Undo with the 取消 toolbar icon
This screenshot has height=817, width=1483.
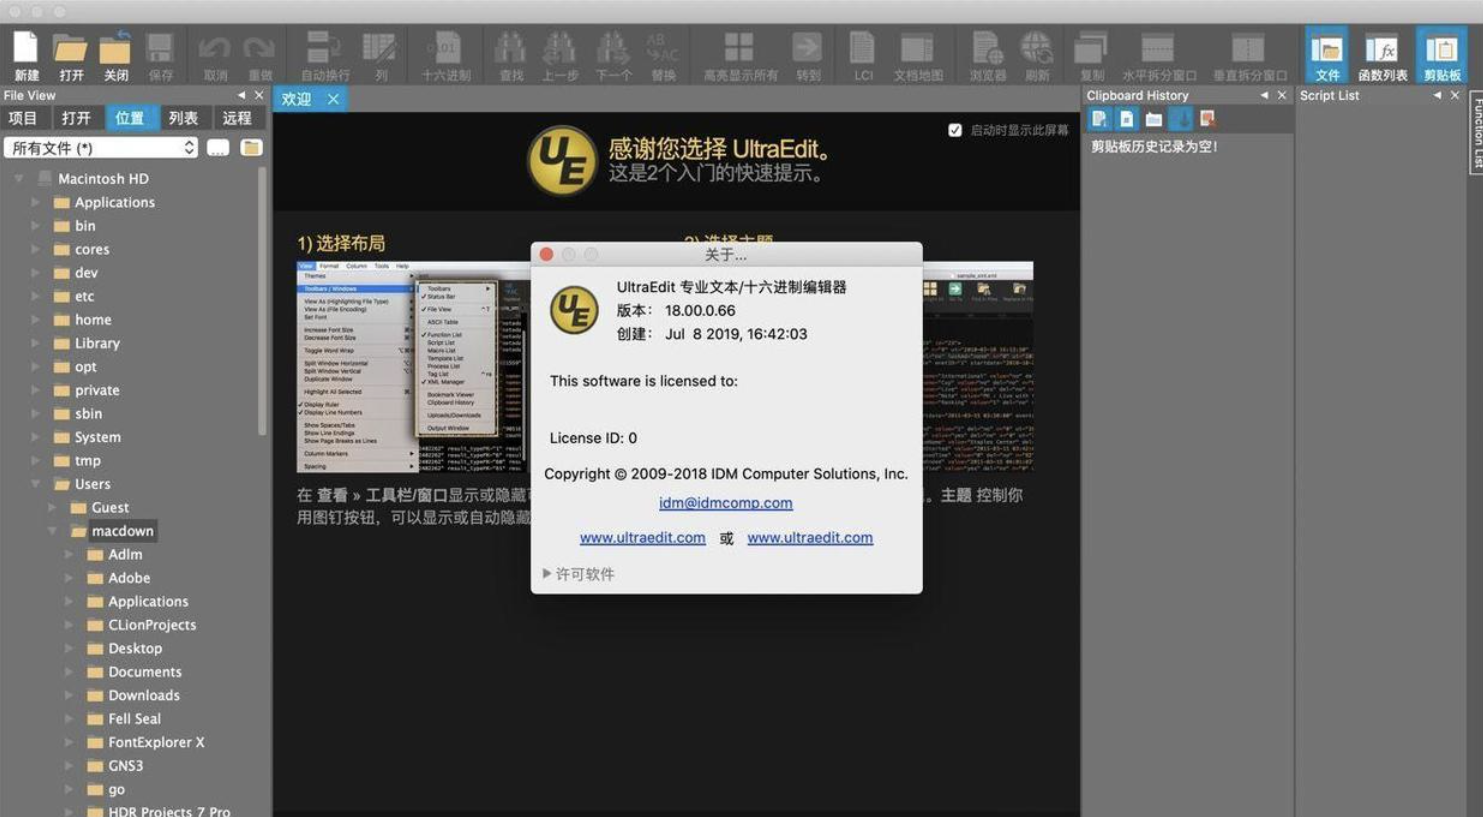pyautogui.click(x=215, y=48)
